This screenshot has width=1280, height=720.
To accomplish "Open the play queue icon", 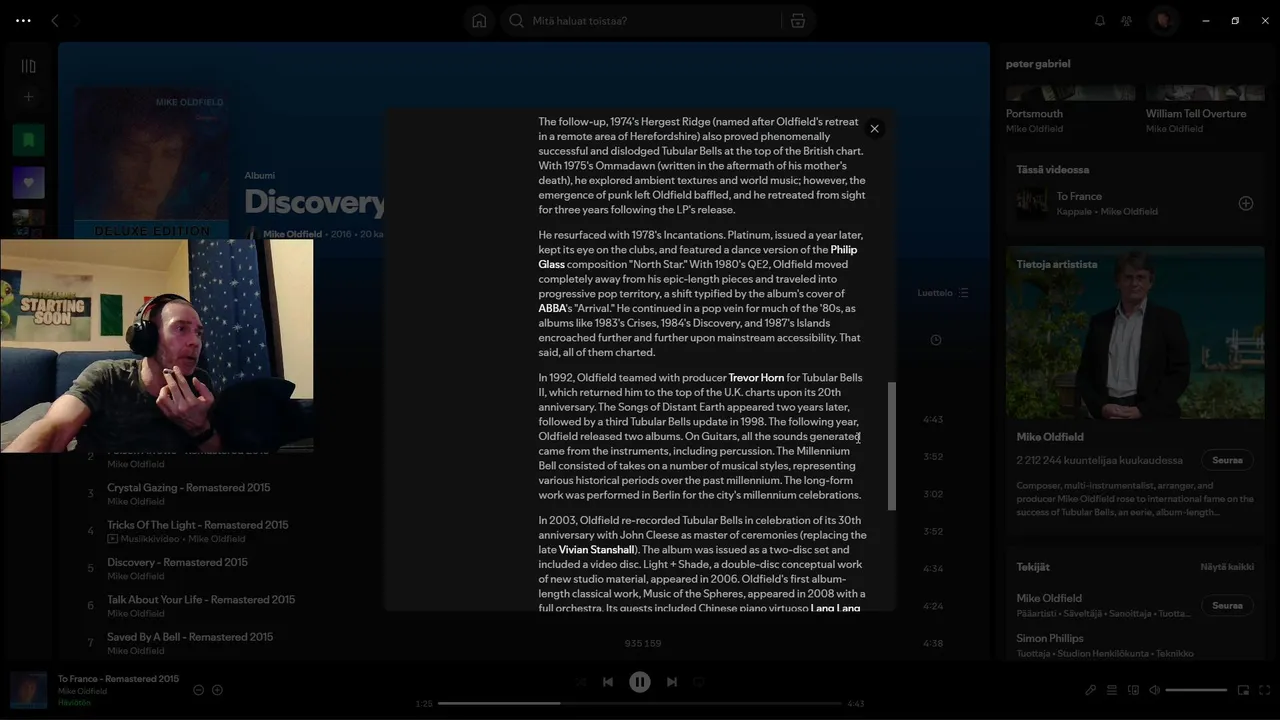I will click(x=1112, y=690).
